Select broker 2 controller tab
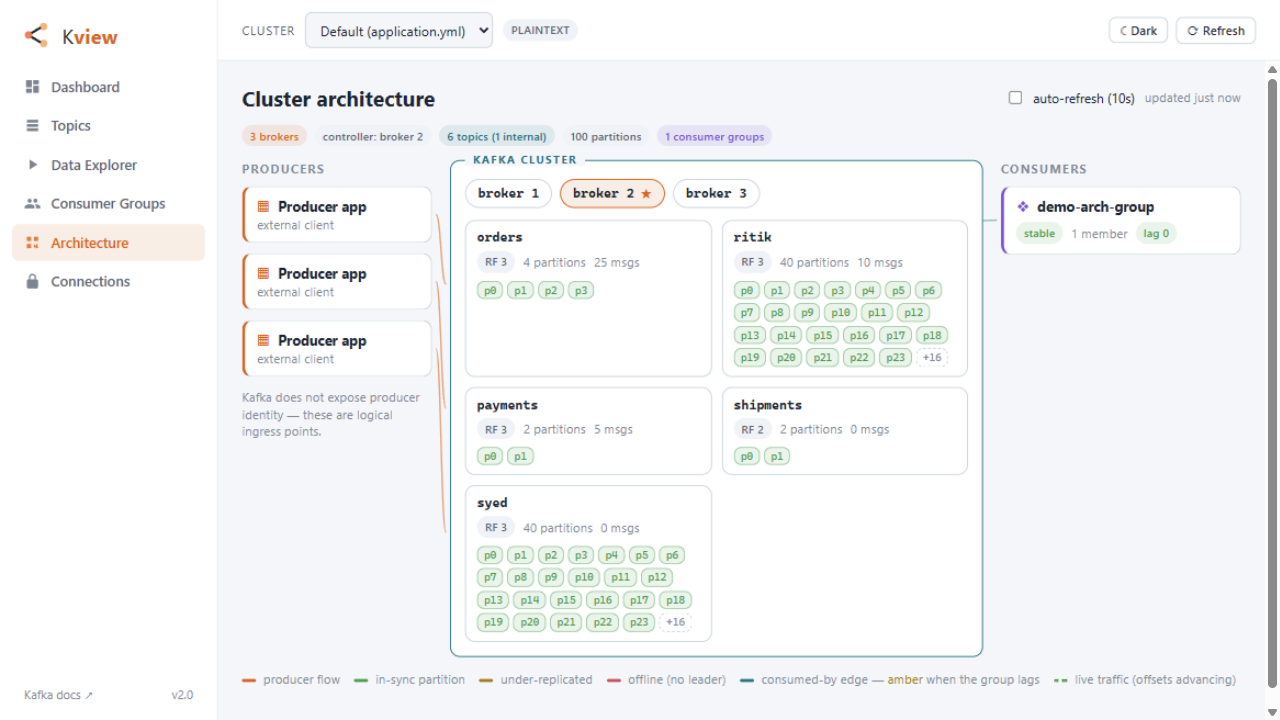Screen dimensions: 1280x720 point(612,194)
